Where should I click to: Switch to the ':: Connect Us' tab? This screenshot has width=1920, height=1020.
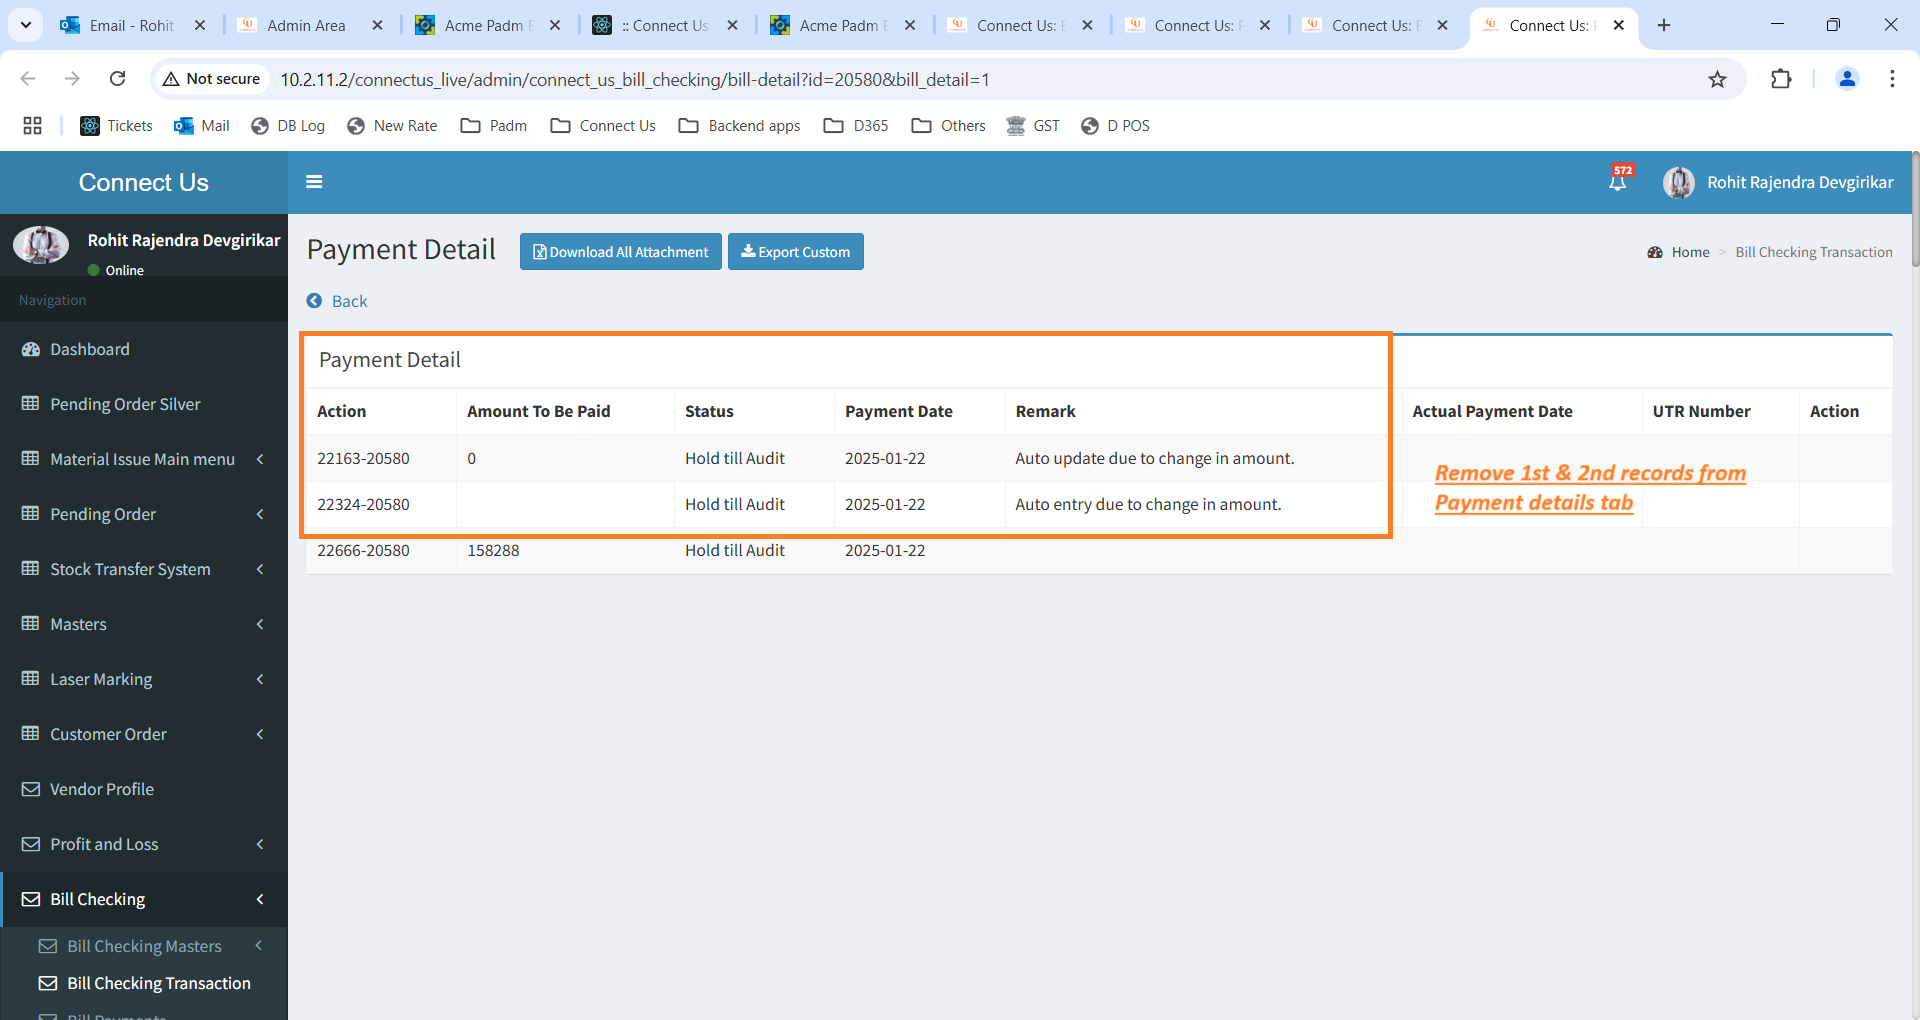664,25
